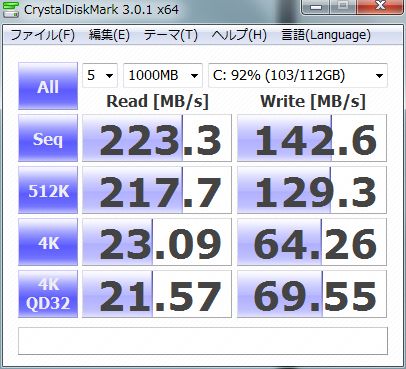406x369 pixels.
Task: Select the 512K write result 129.3
Action: (x=312, y=190)
